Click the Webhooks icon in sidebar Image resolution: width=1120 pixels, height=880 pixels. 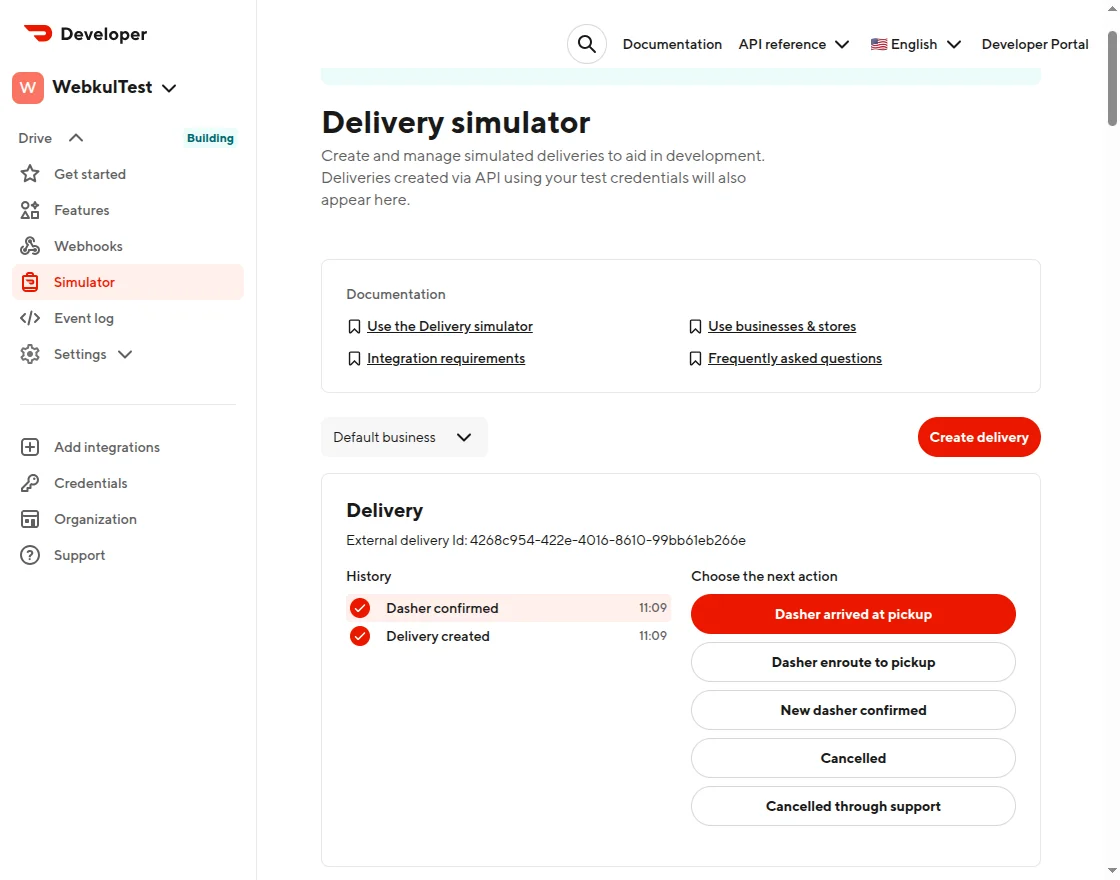30,246
